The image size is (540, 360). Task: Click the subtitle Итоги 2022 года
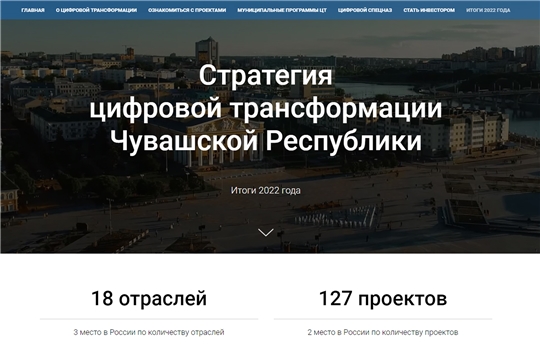[x=266, y=191]
